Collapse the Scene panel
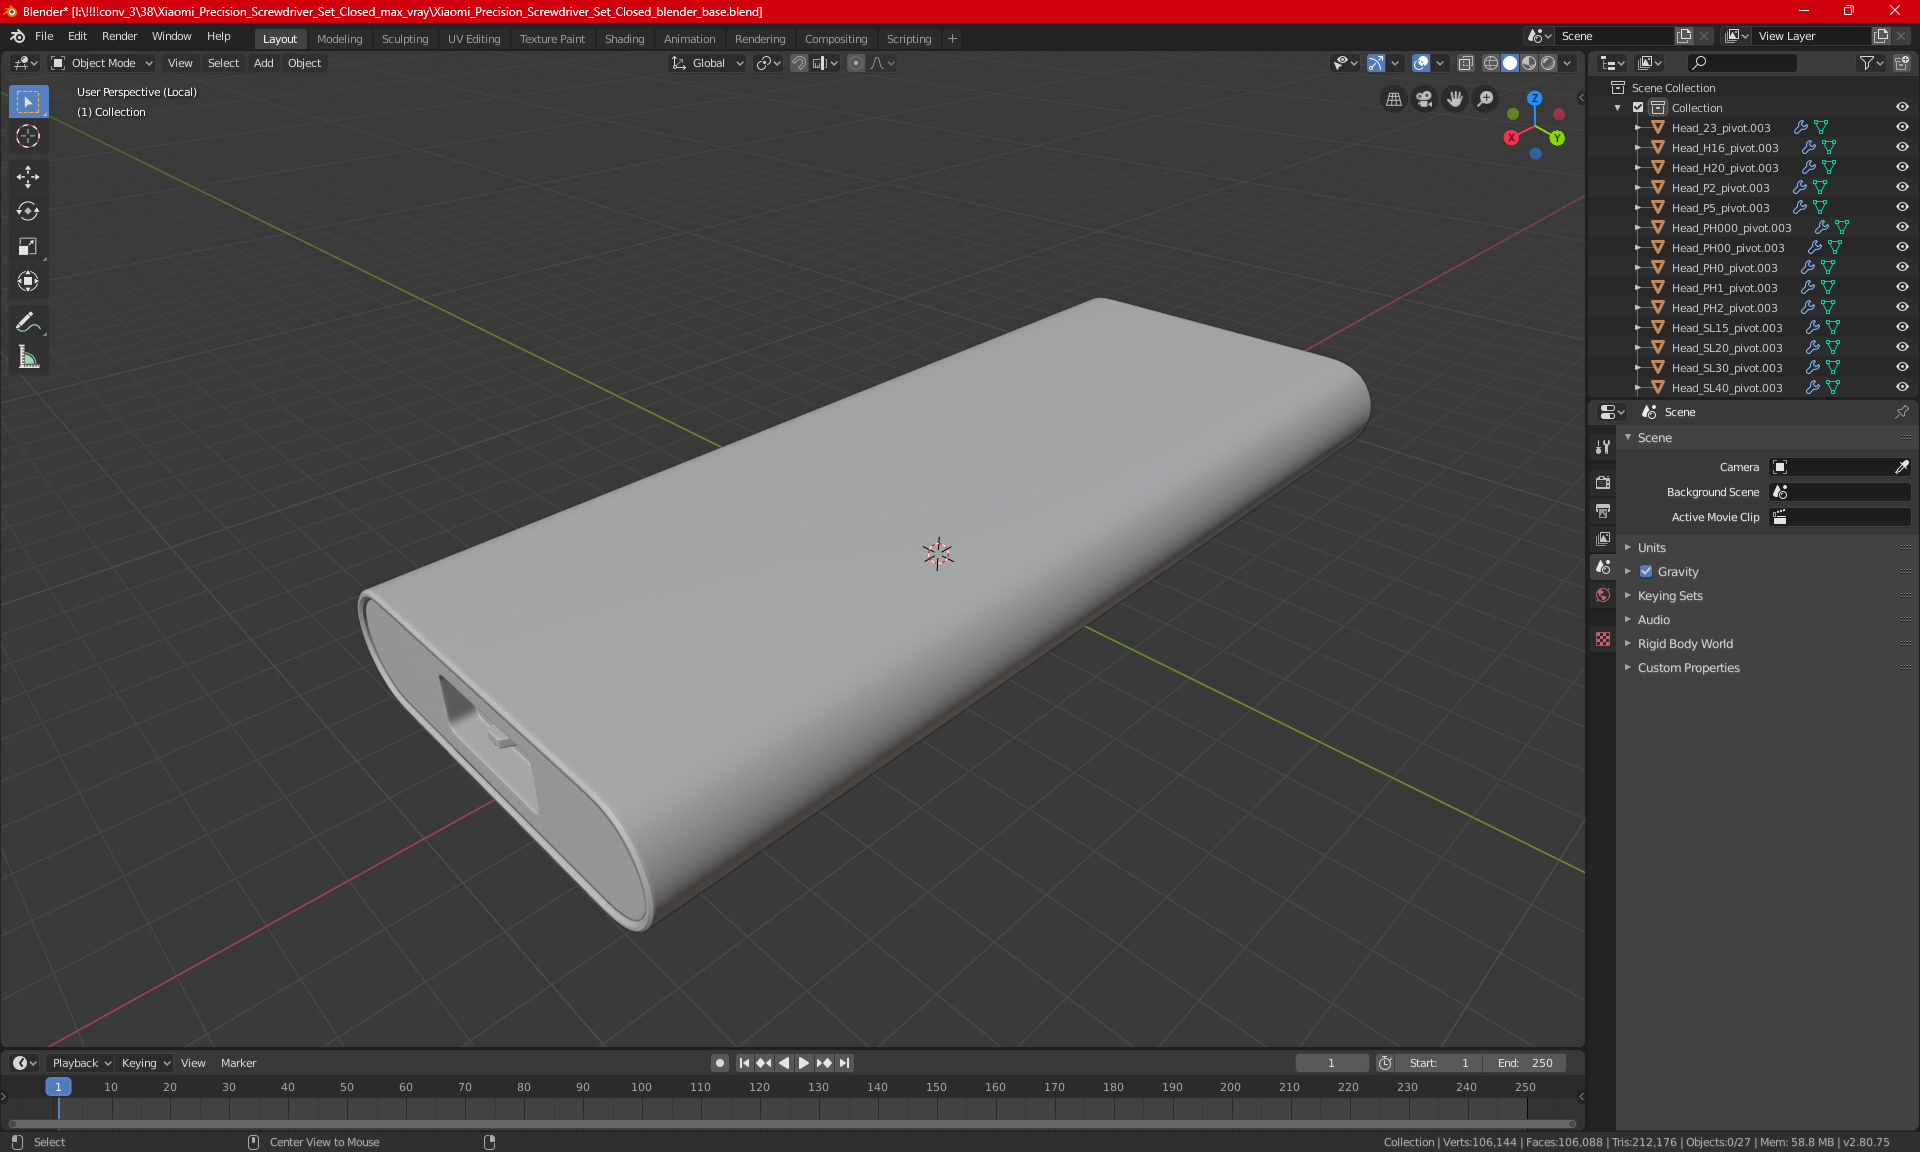This screenshot has height=1152, width=1920. [1654, 438]
